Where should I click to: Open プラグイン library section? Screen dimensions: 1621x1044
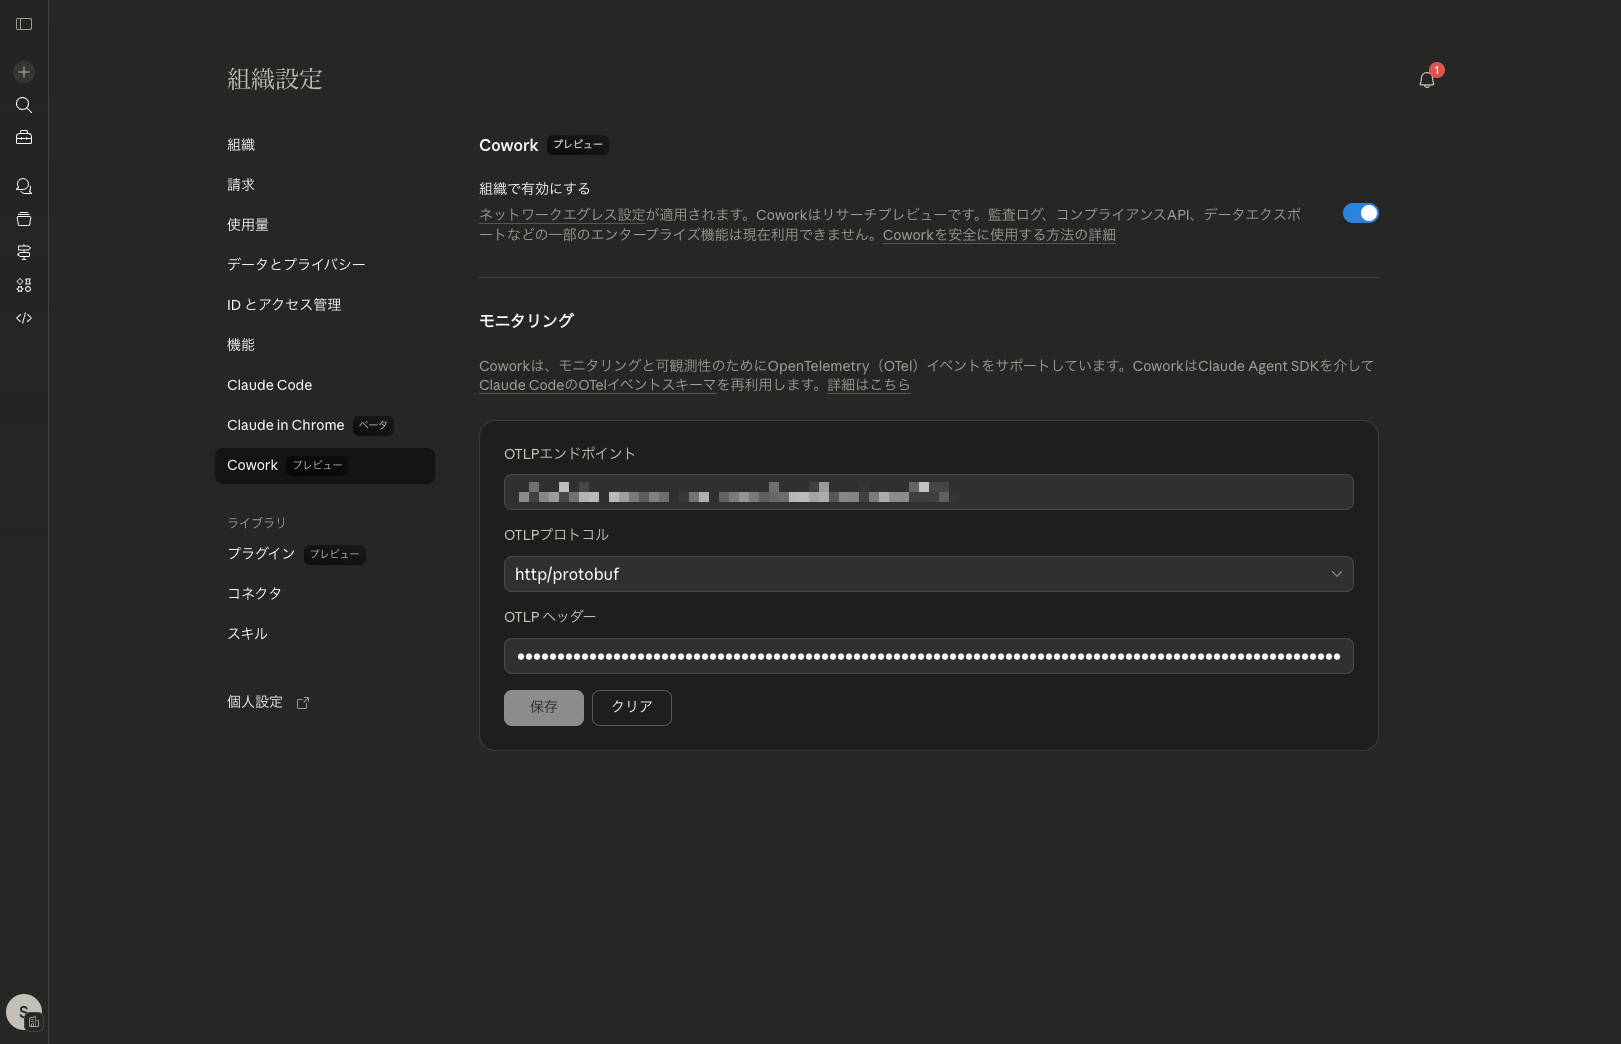point(261,554)
